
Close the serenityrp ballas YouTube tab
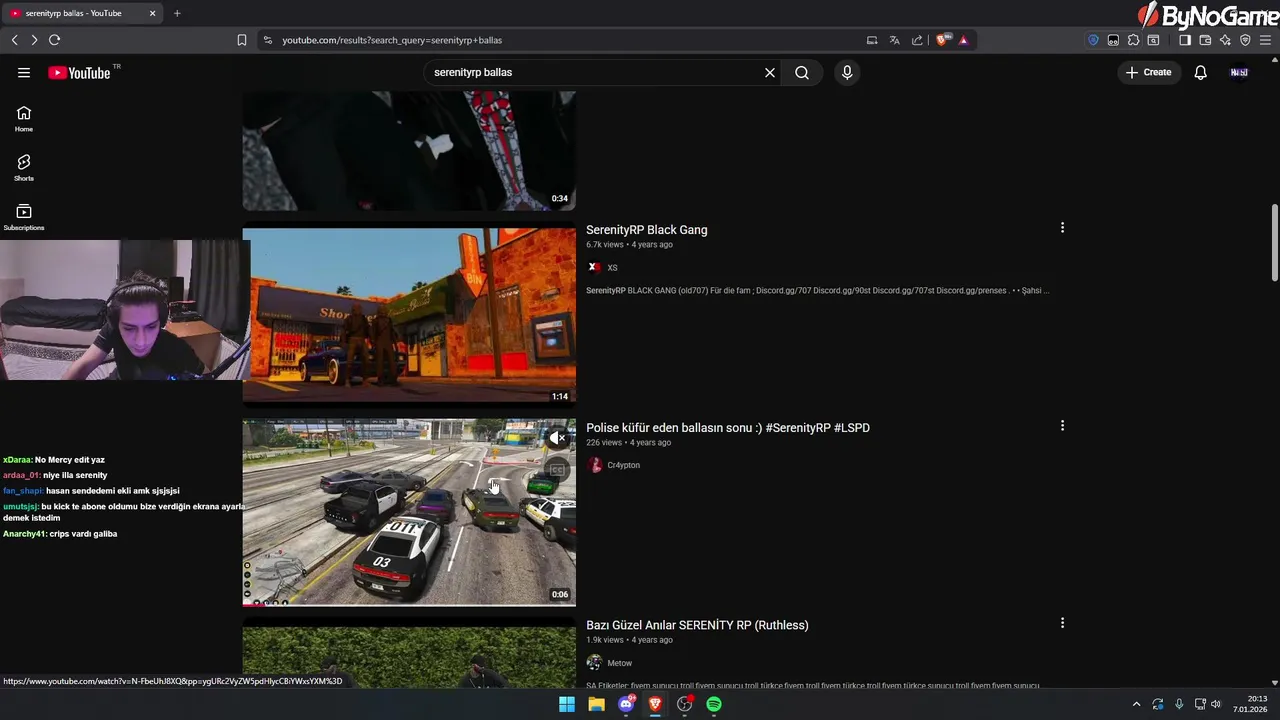pyautogui.click(x=153, y=13)
